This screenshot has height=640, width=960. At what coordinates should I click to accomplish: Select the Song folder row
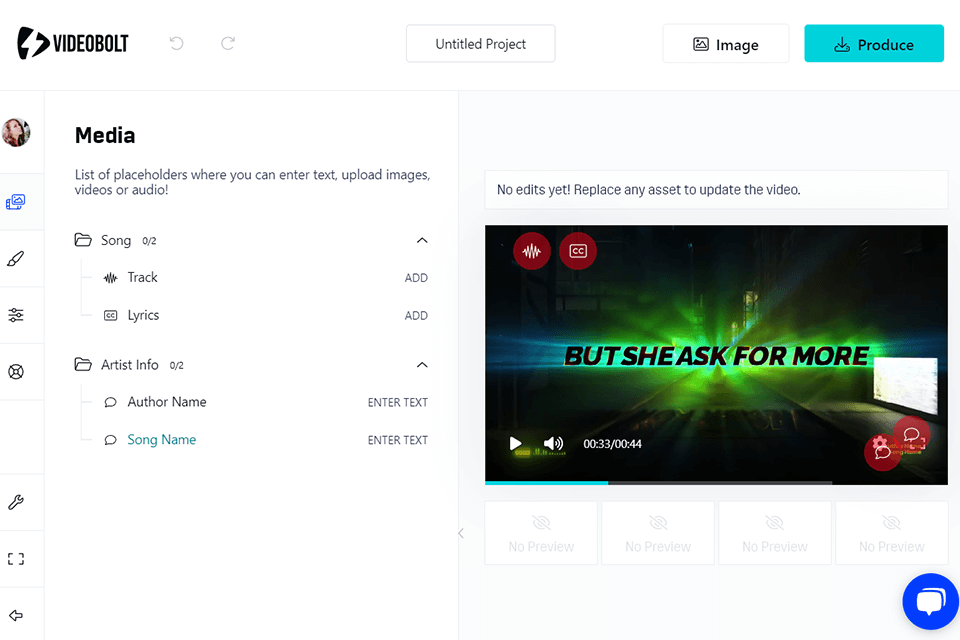coord(251,240)
